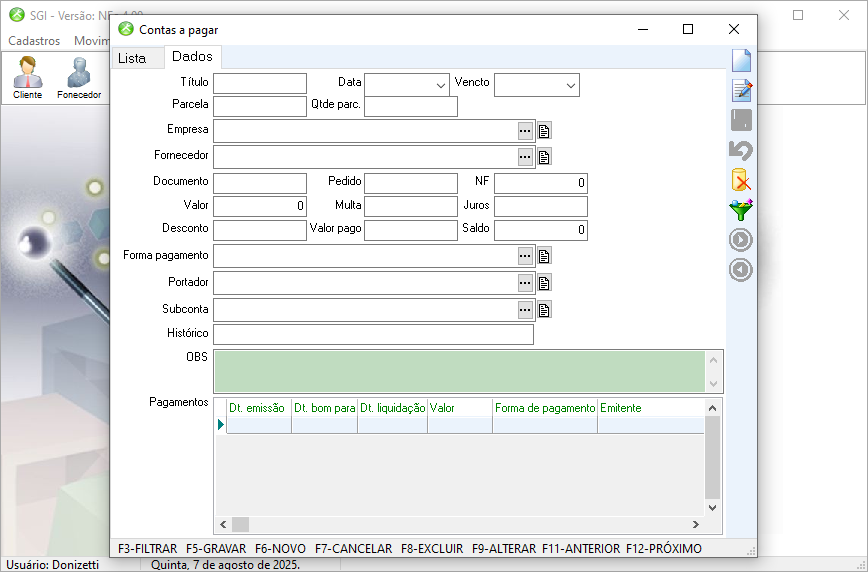Open Empresa lookup ellipsis button

(525, 131)
